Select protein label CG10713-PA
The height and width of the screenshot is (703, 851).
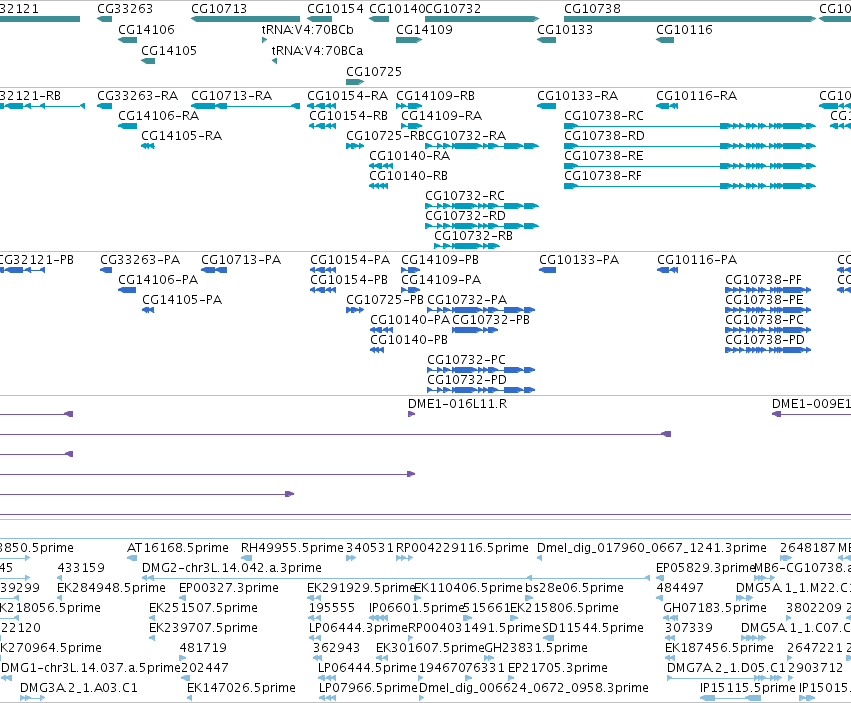(241, 260)
